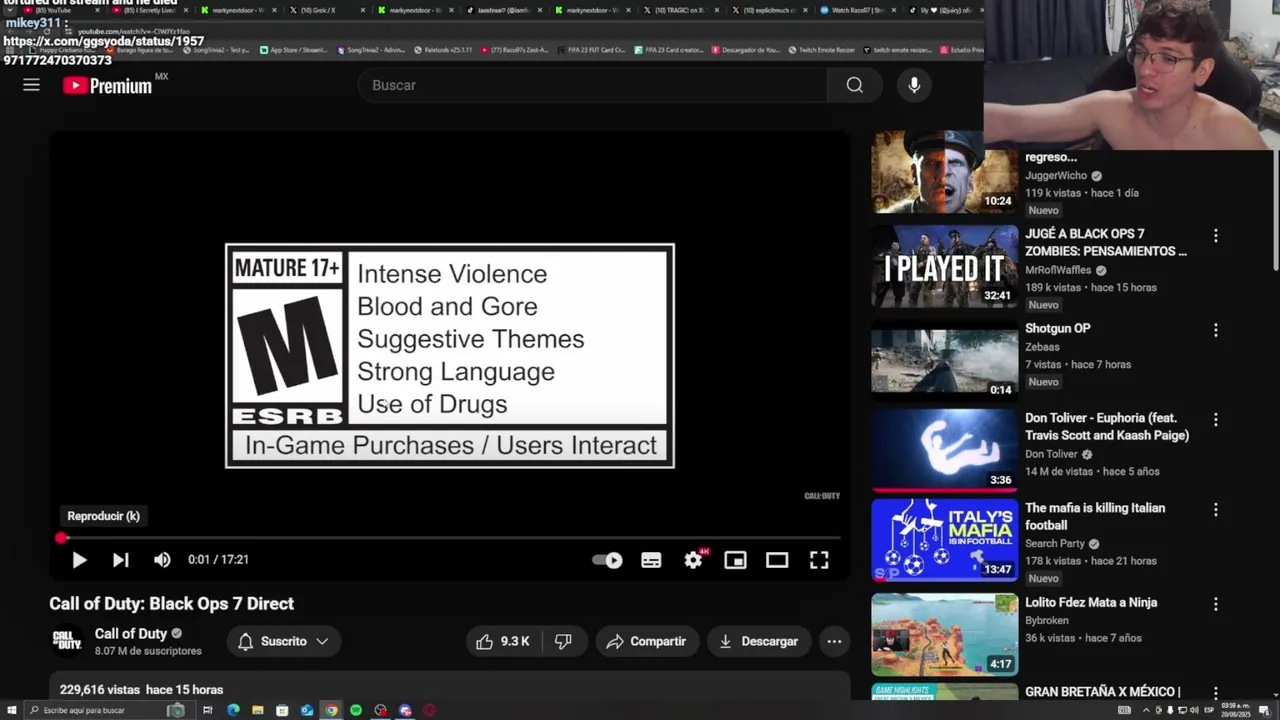Viewport: 1280px width, 720px height.
Task: Open Microsoft Store from the taskbar
Action: (x=282, y=710)
